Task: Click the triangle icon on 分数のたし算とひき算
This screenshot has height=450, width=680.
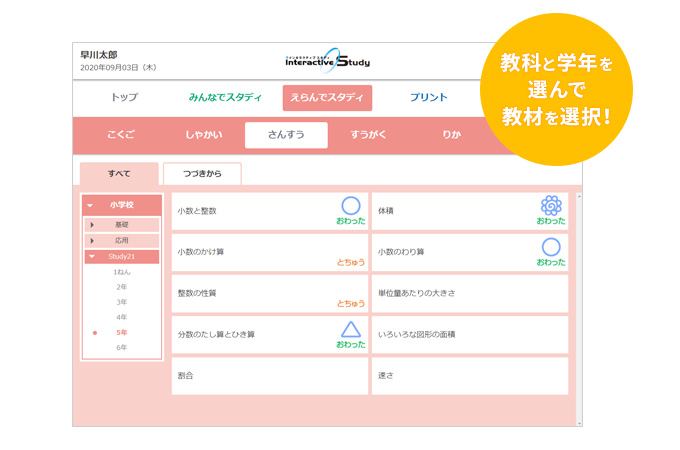Action: coord(350,329)
